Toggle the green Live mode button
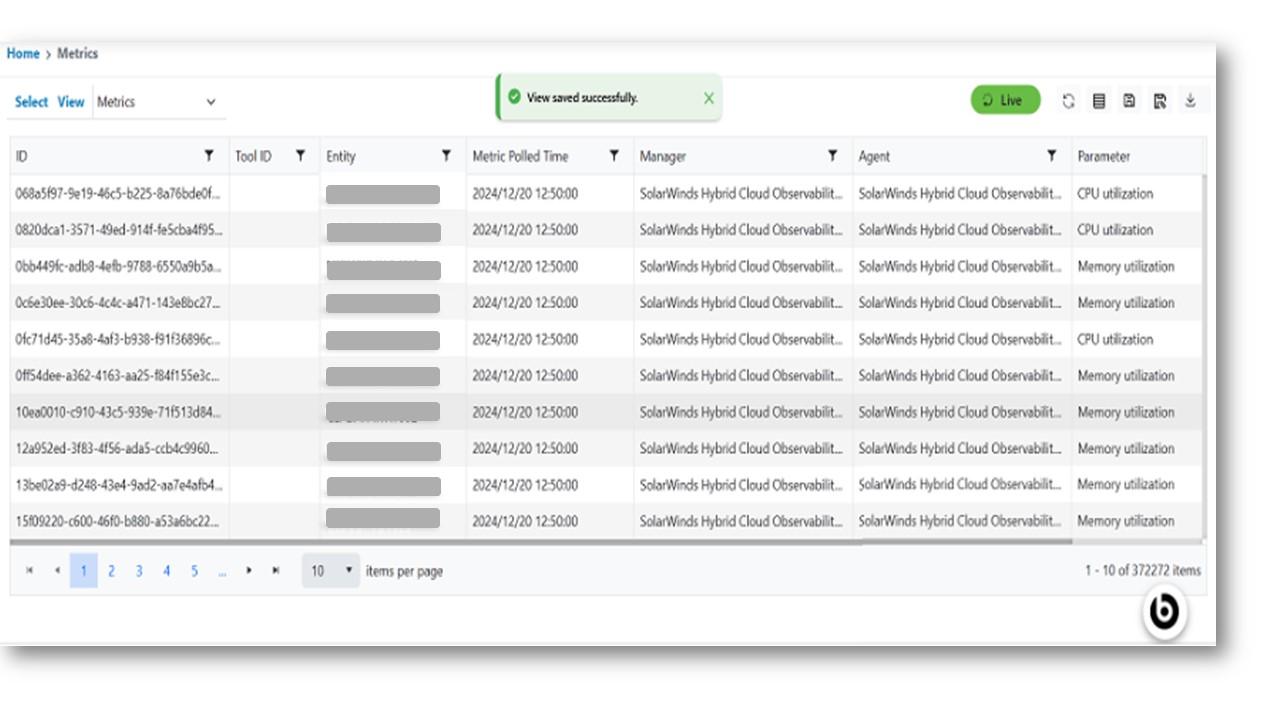This screenshot has width=1280, height=720. (1005, 100)
